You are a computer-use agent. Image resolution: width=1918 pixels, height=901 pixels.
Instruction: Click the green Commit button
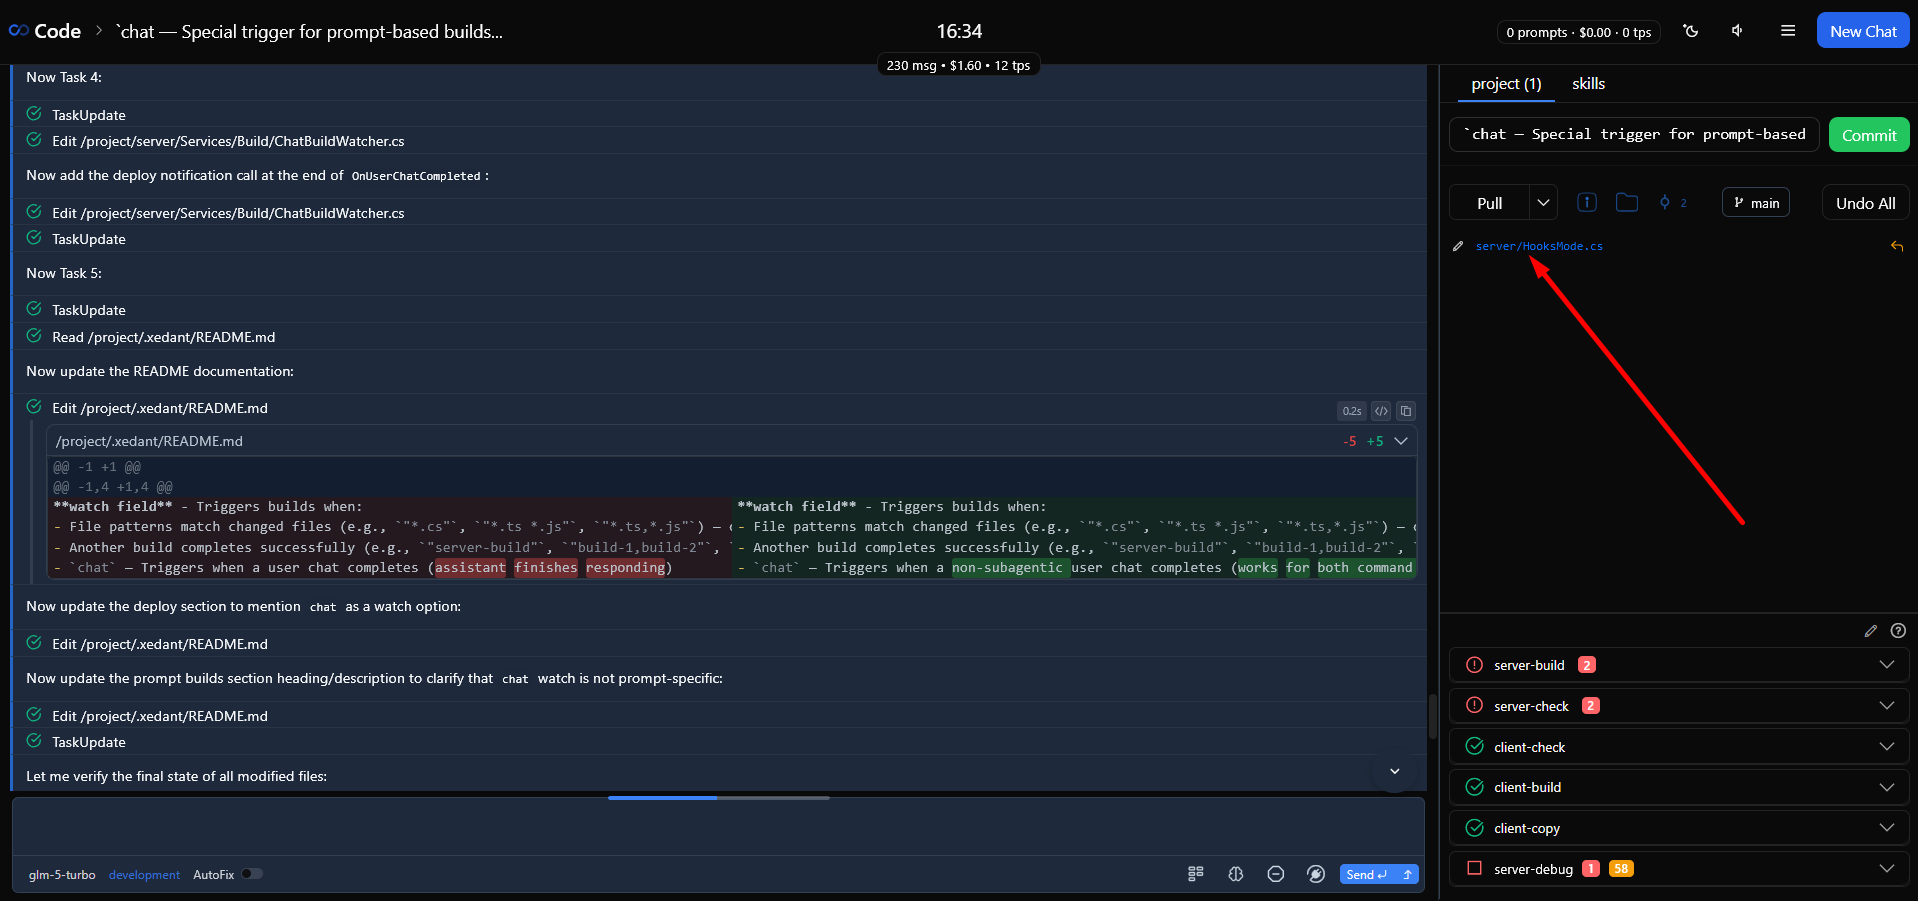tap(1869, 135)
